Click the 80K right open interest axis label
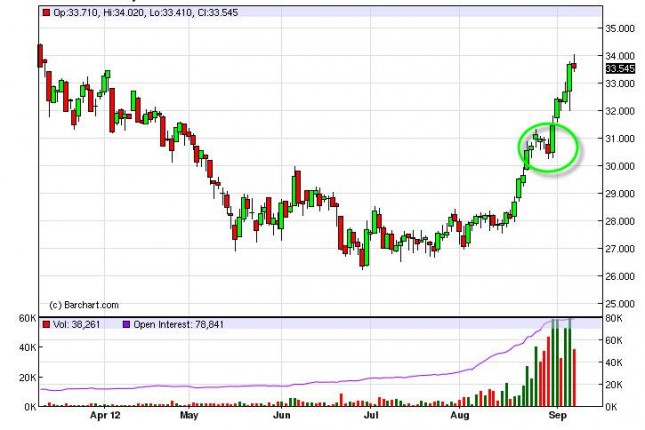Image resolution: width=645 pixels, height=430 pixels. (613, 318)
